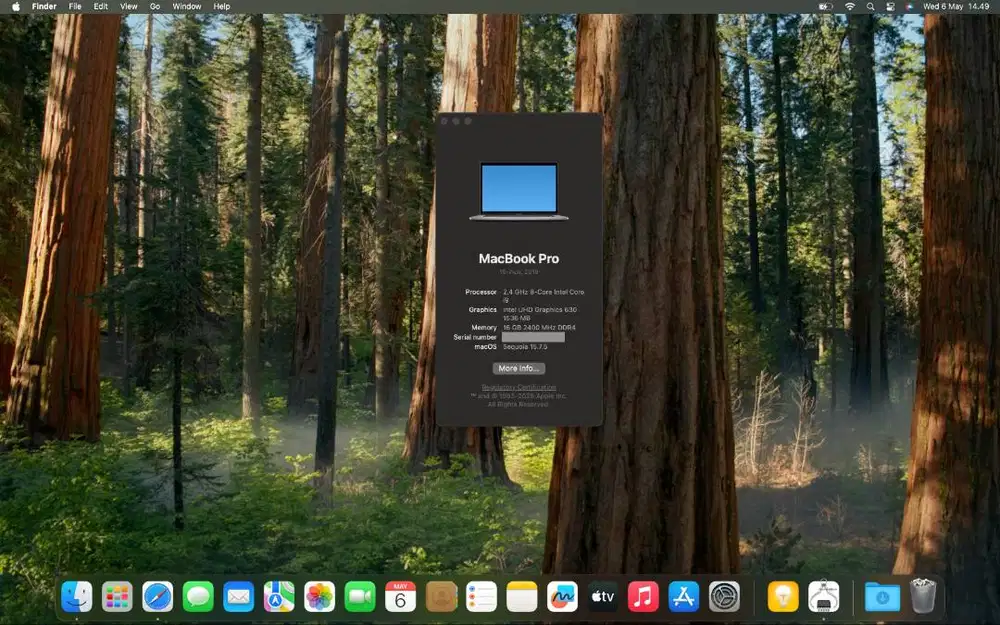Click the MacBook Pro title text
The image size is (1000, 625).
[518, 258]
